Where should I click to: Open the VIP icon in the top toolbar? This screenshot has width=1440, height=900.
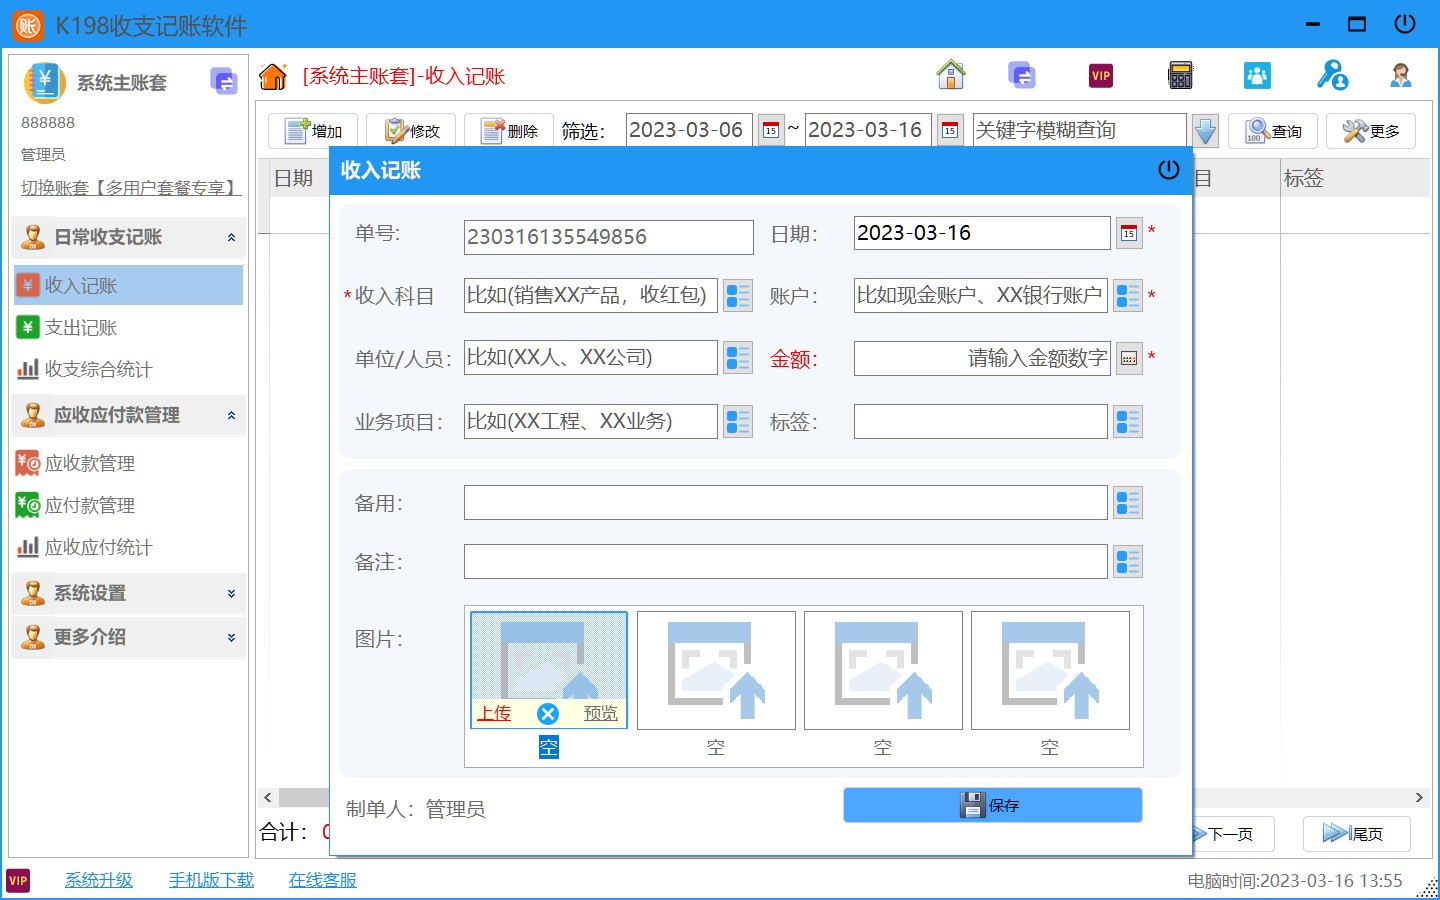pyautogui.click(x=1101, y=74)
